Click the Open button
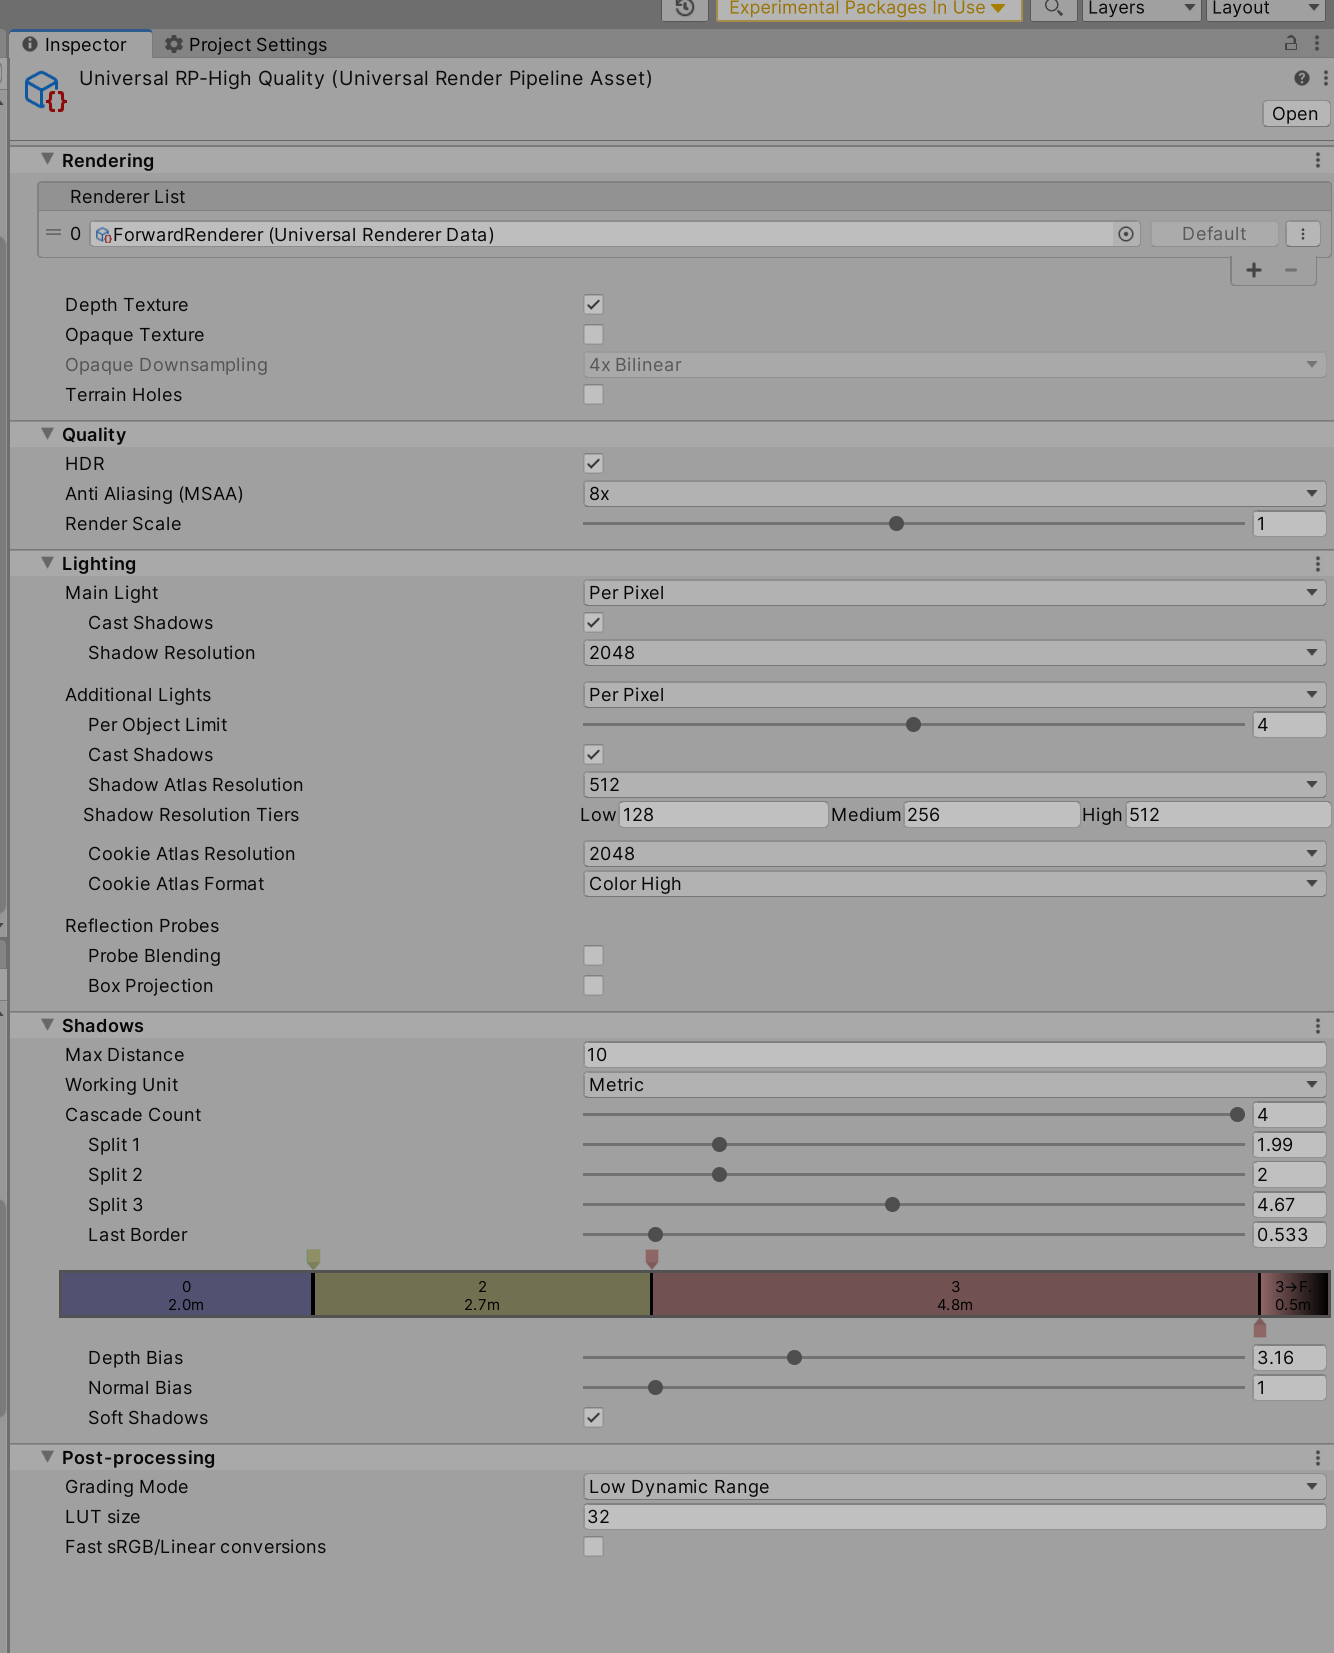 click(x=1295, y=114)
